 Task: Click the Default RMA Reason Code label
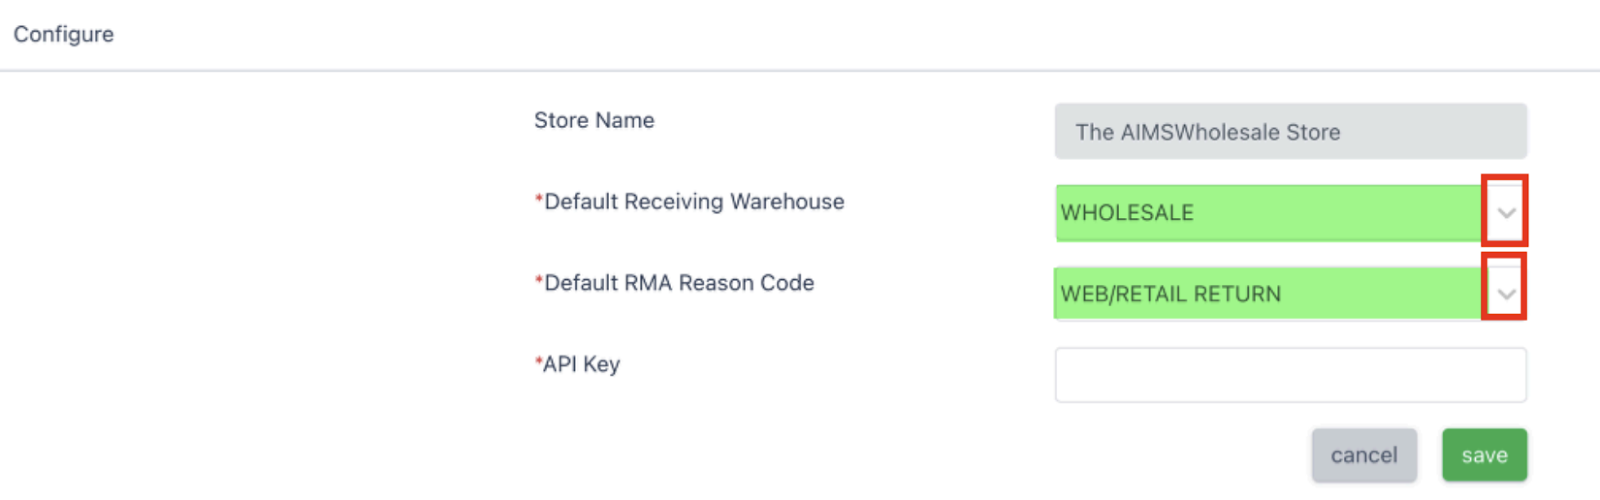pyautogui.click(x=680, y=283)
